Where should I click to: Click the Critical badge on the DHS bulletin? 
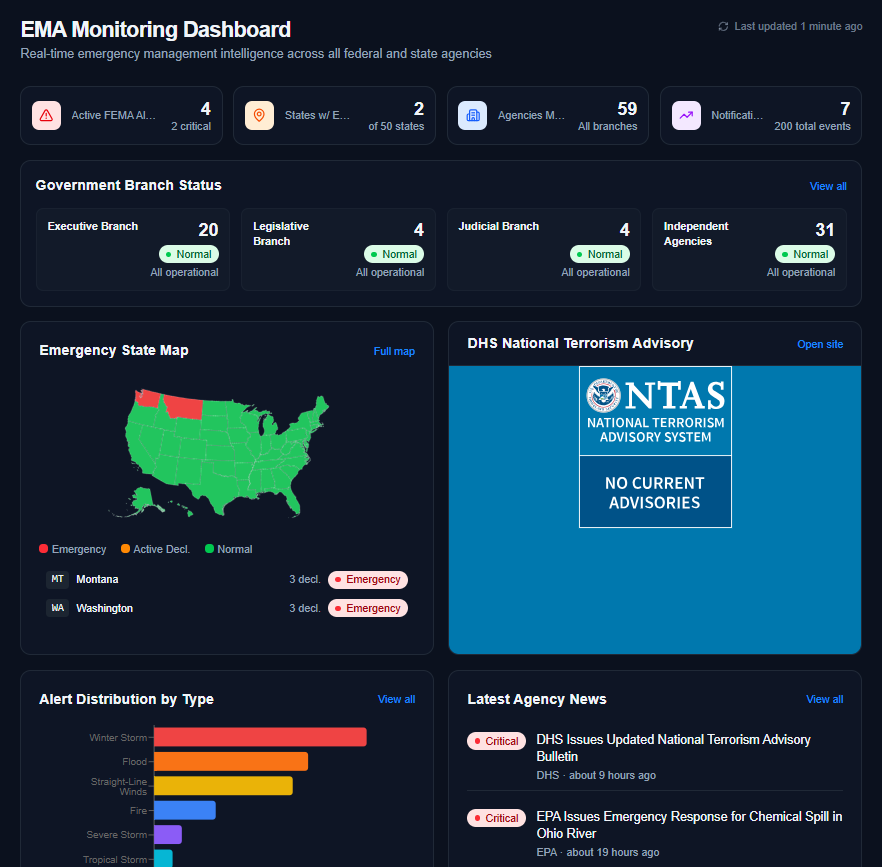point(496,741)
